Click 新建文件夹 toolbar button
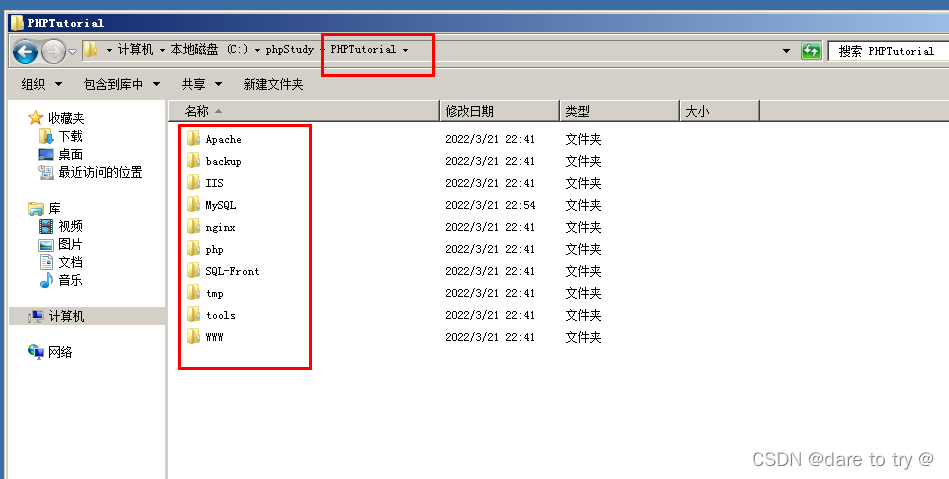This screenshot has width=949, height=479. (x=273, y=84)
